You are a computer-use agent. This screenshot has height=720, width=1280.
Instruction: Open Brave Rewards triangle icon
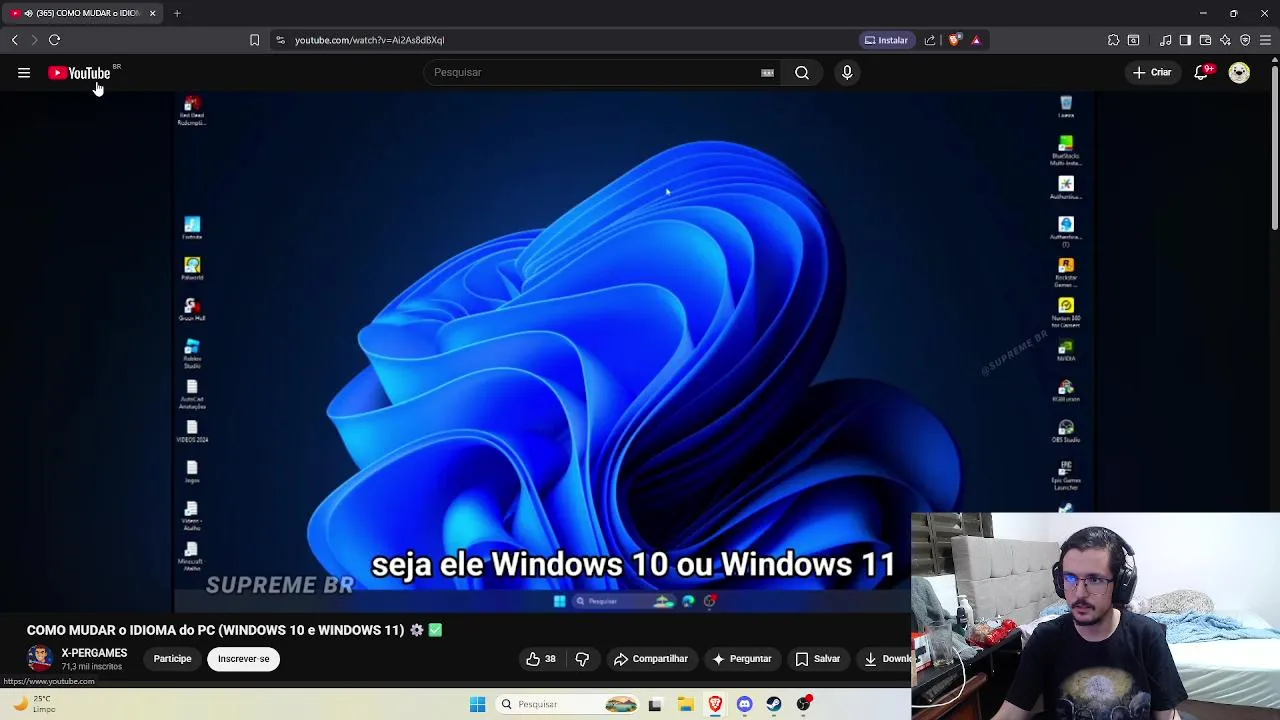(976, 40)
